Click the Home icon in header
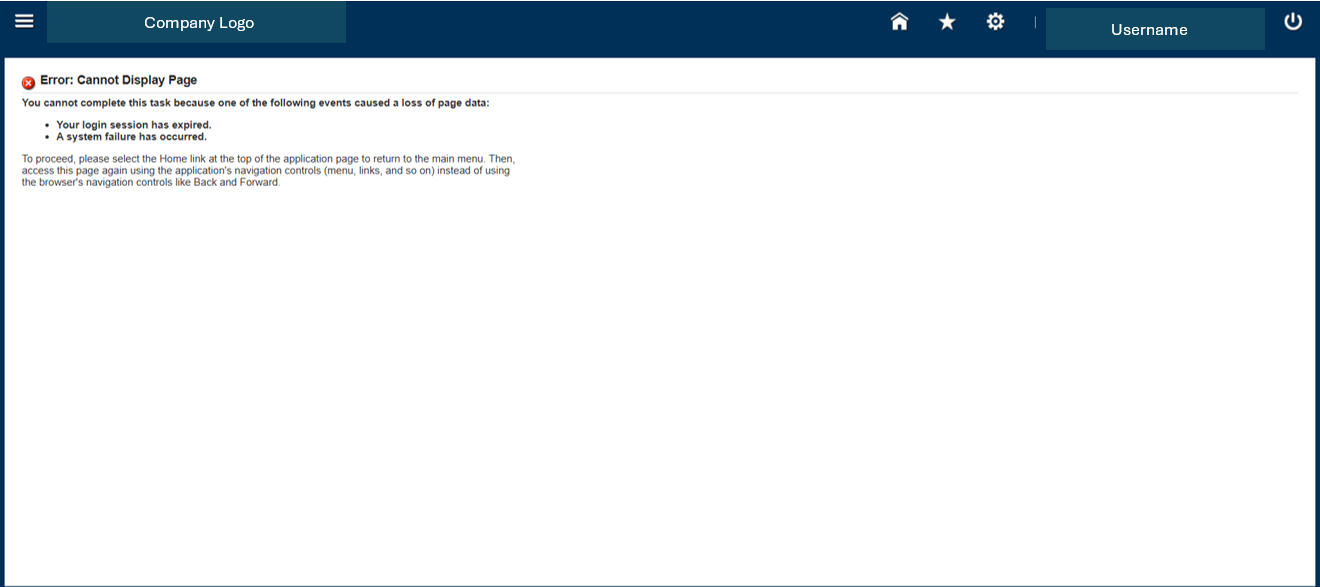The height and width of the screenshot is (587, 1320). click(899, 22)
